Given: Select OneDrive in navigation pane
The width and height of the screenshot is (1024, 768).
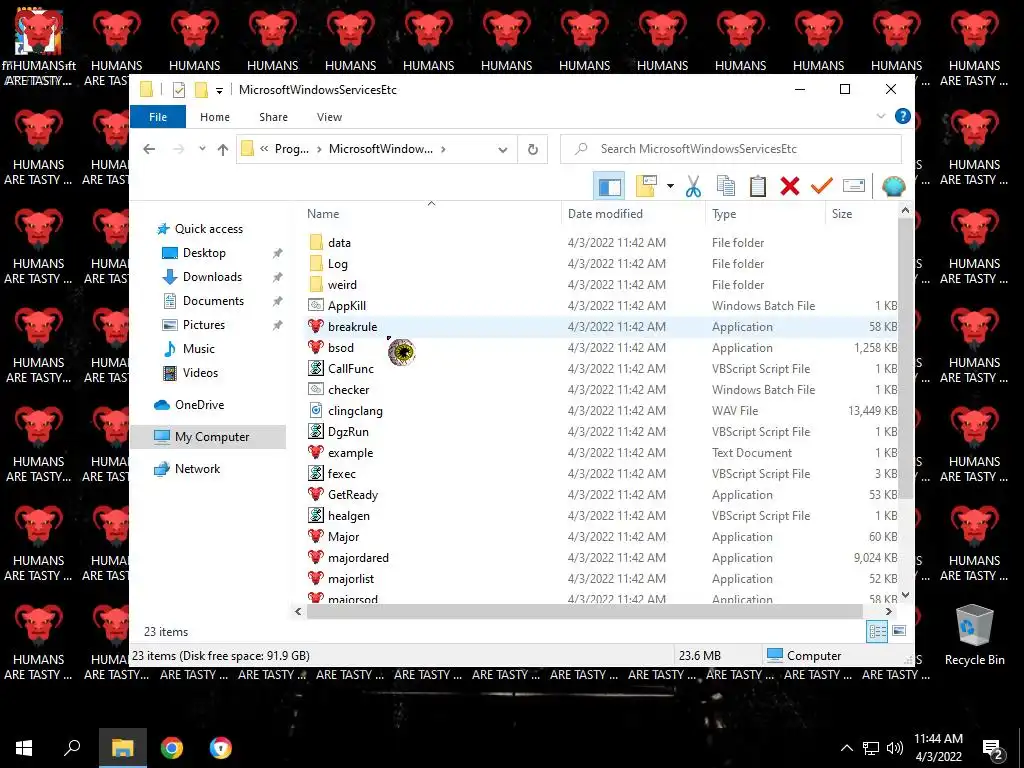Looking at the screenshot, I should pos(199,405).
